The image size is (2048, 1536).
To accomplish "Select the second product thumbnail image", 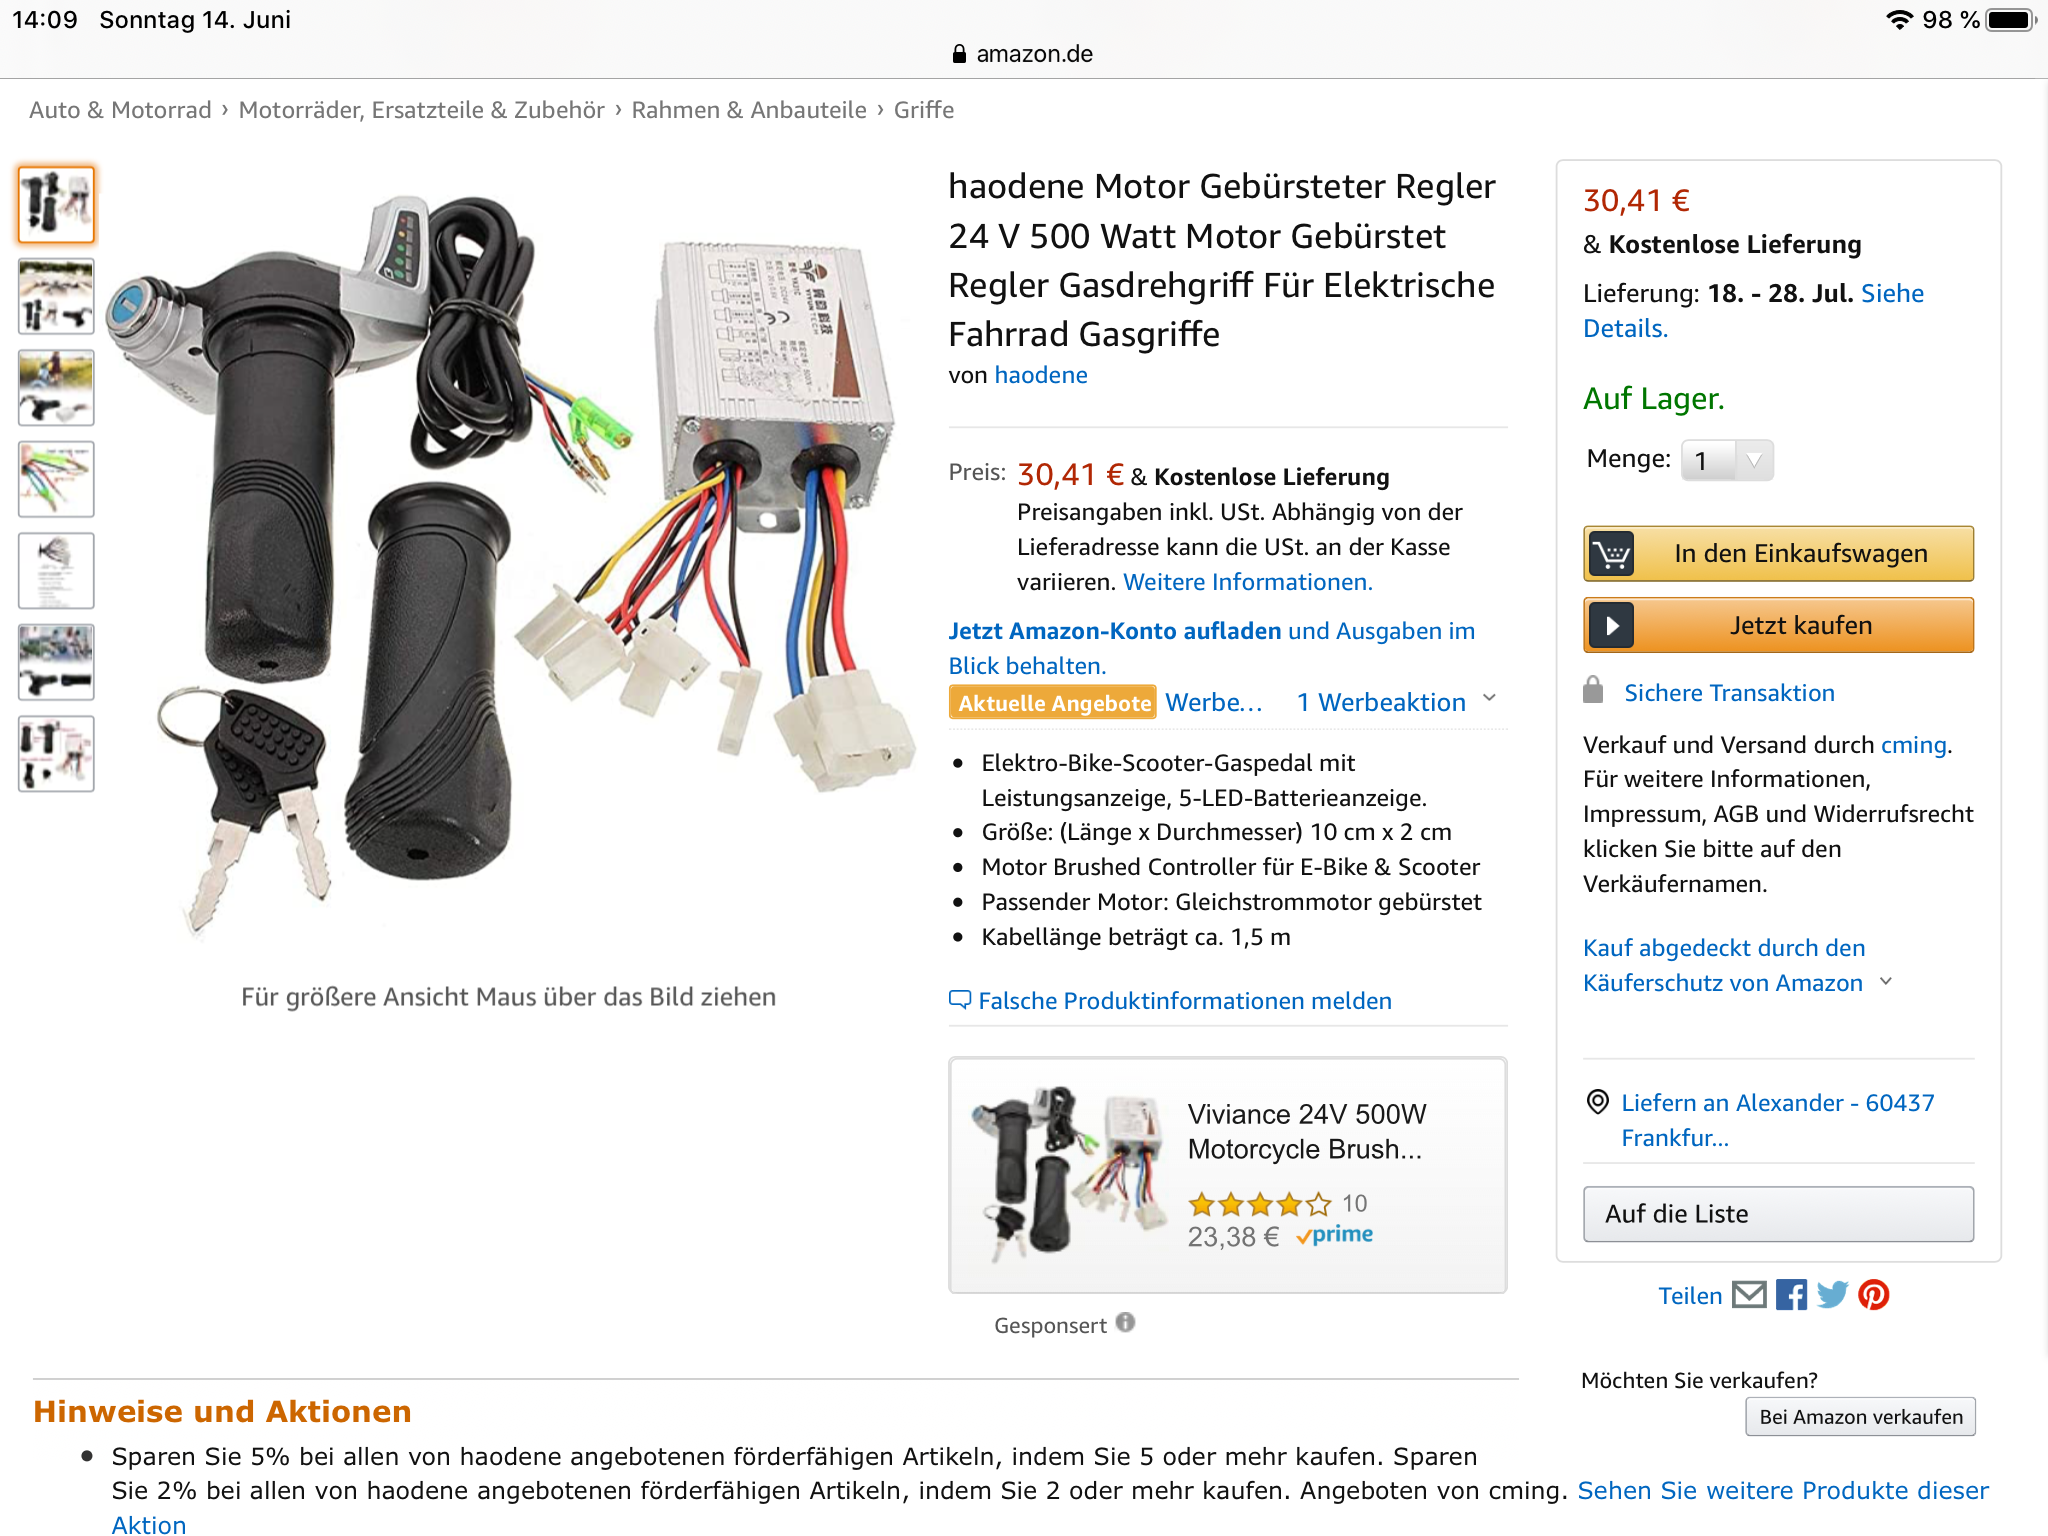I will coord(56,296).
